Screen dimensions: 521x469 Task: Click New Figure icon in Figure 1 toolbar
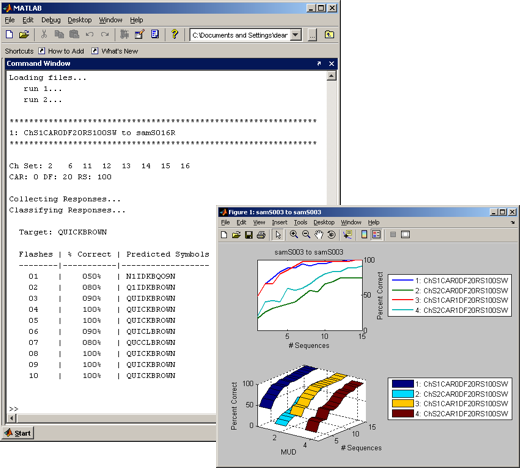pyautogui.click(x=224, y=235)
